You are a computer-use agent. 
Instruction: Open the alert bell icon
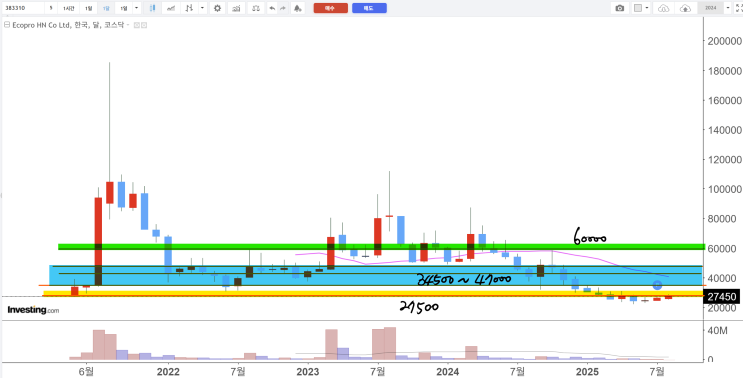[x=297, y=8]
